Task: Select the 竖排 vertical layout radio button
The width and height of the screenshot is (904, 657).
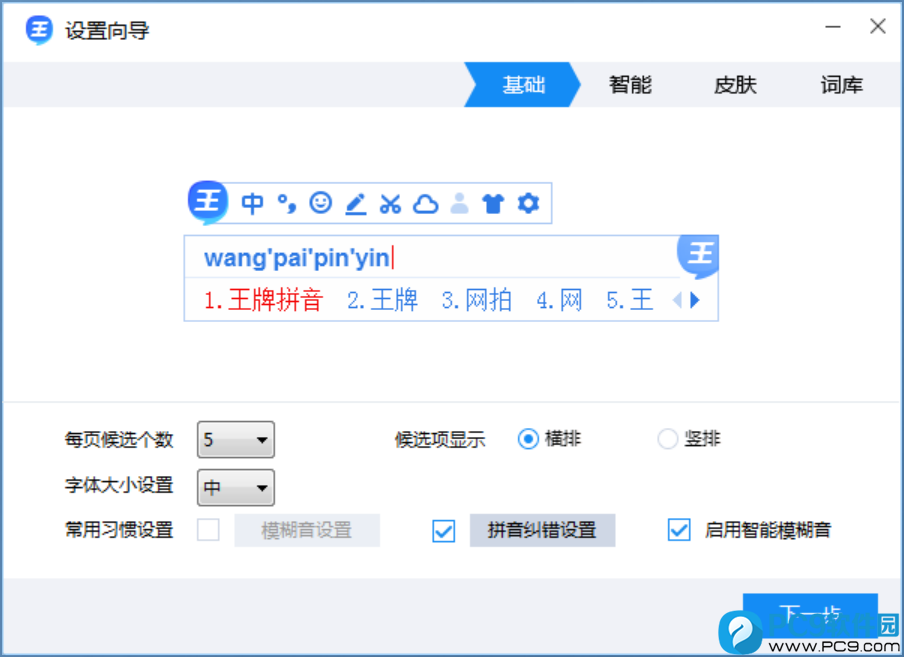Action: [x=668, y=439]
